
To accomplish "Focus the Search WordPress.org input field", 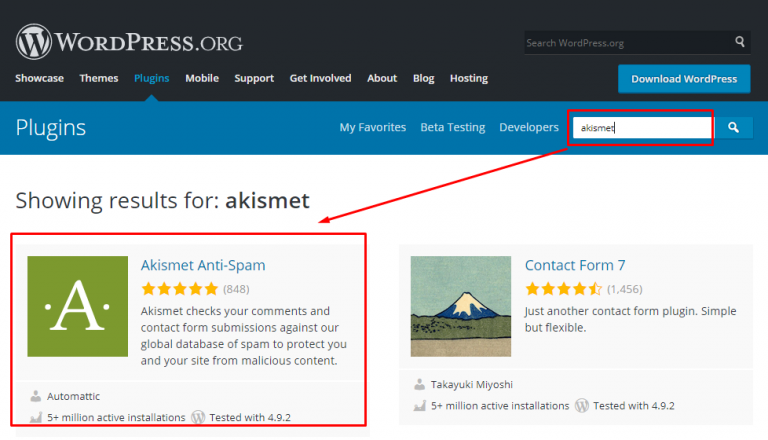I will click(628, 43).
